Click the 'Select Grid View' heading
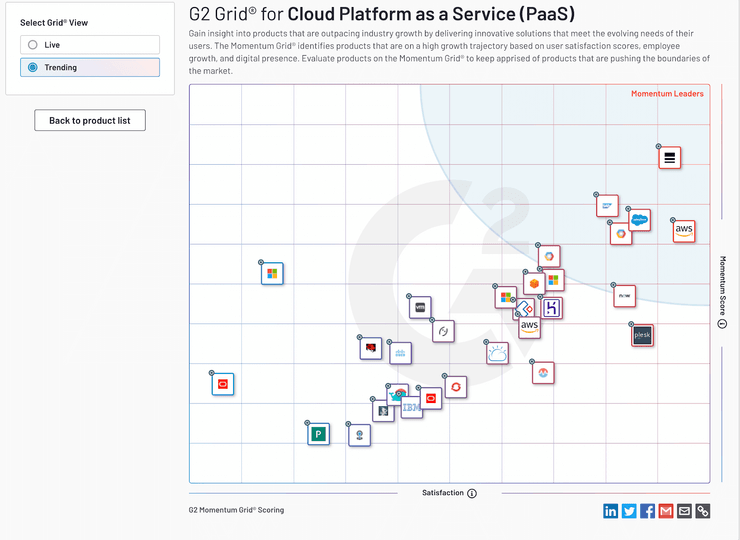Viewport: 740px width, 540px height. (x=54, y=23)
